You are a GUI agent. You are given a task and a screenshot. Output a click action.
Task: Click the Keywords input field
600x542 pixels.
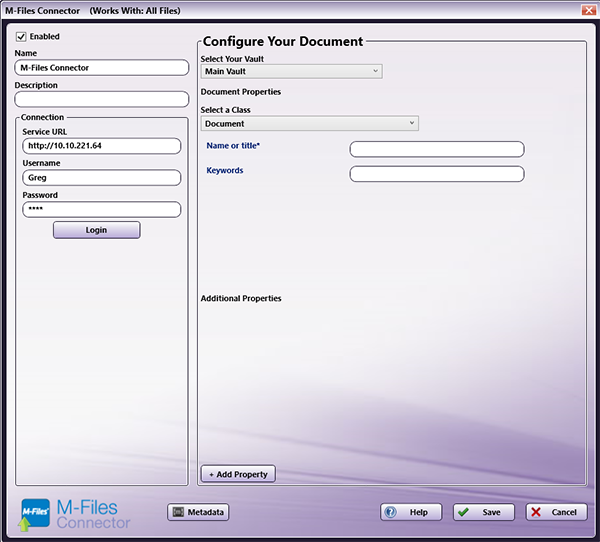[x=437, y=174]
